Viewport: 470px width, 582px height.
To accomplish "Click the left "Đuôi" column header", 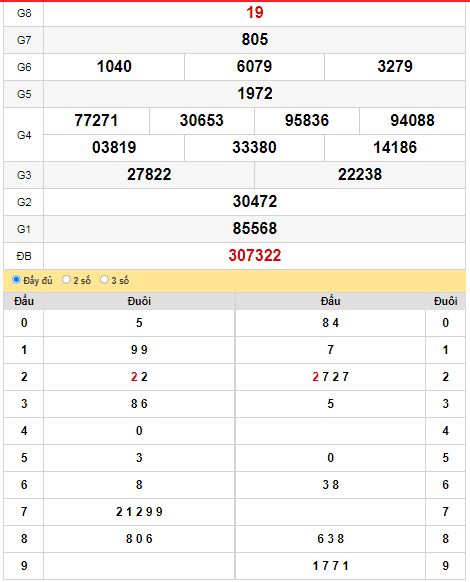I will click(139, 301).
